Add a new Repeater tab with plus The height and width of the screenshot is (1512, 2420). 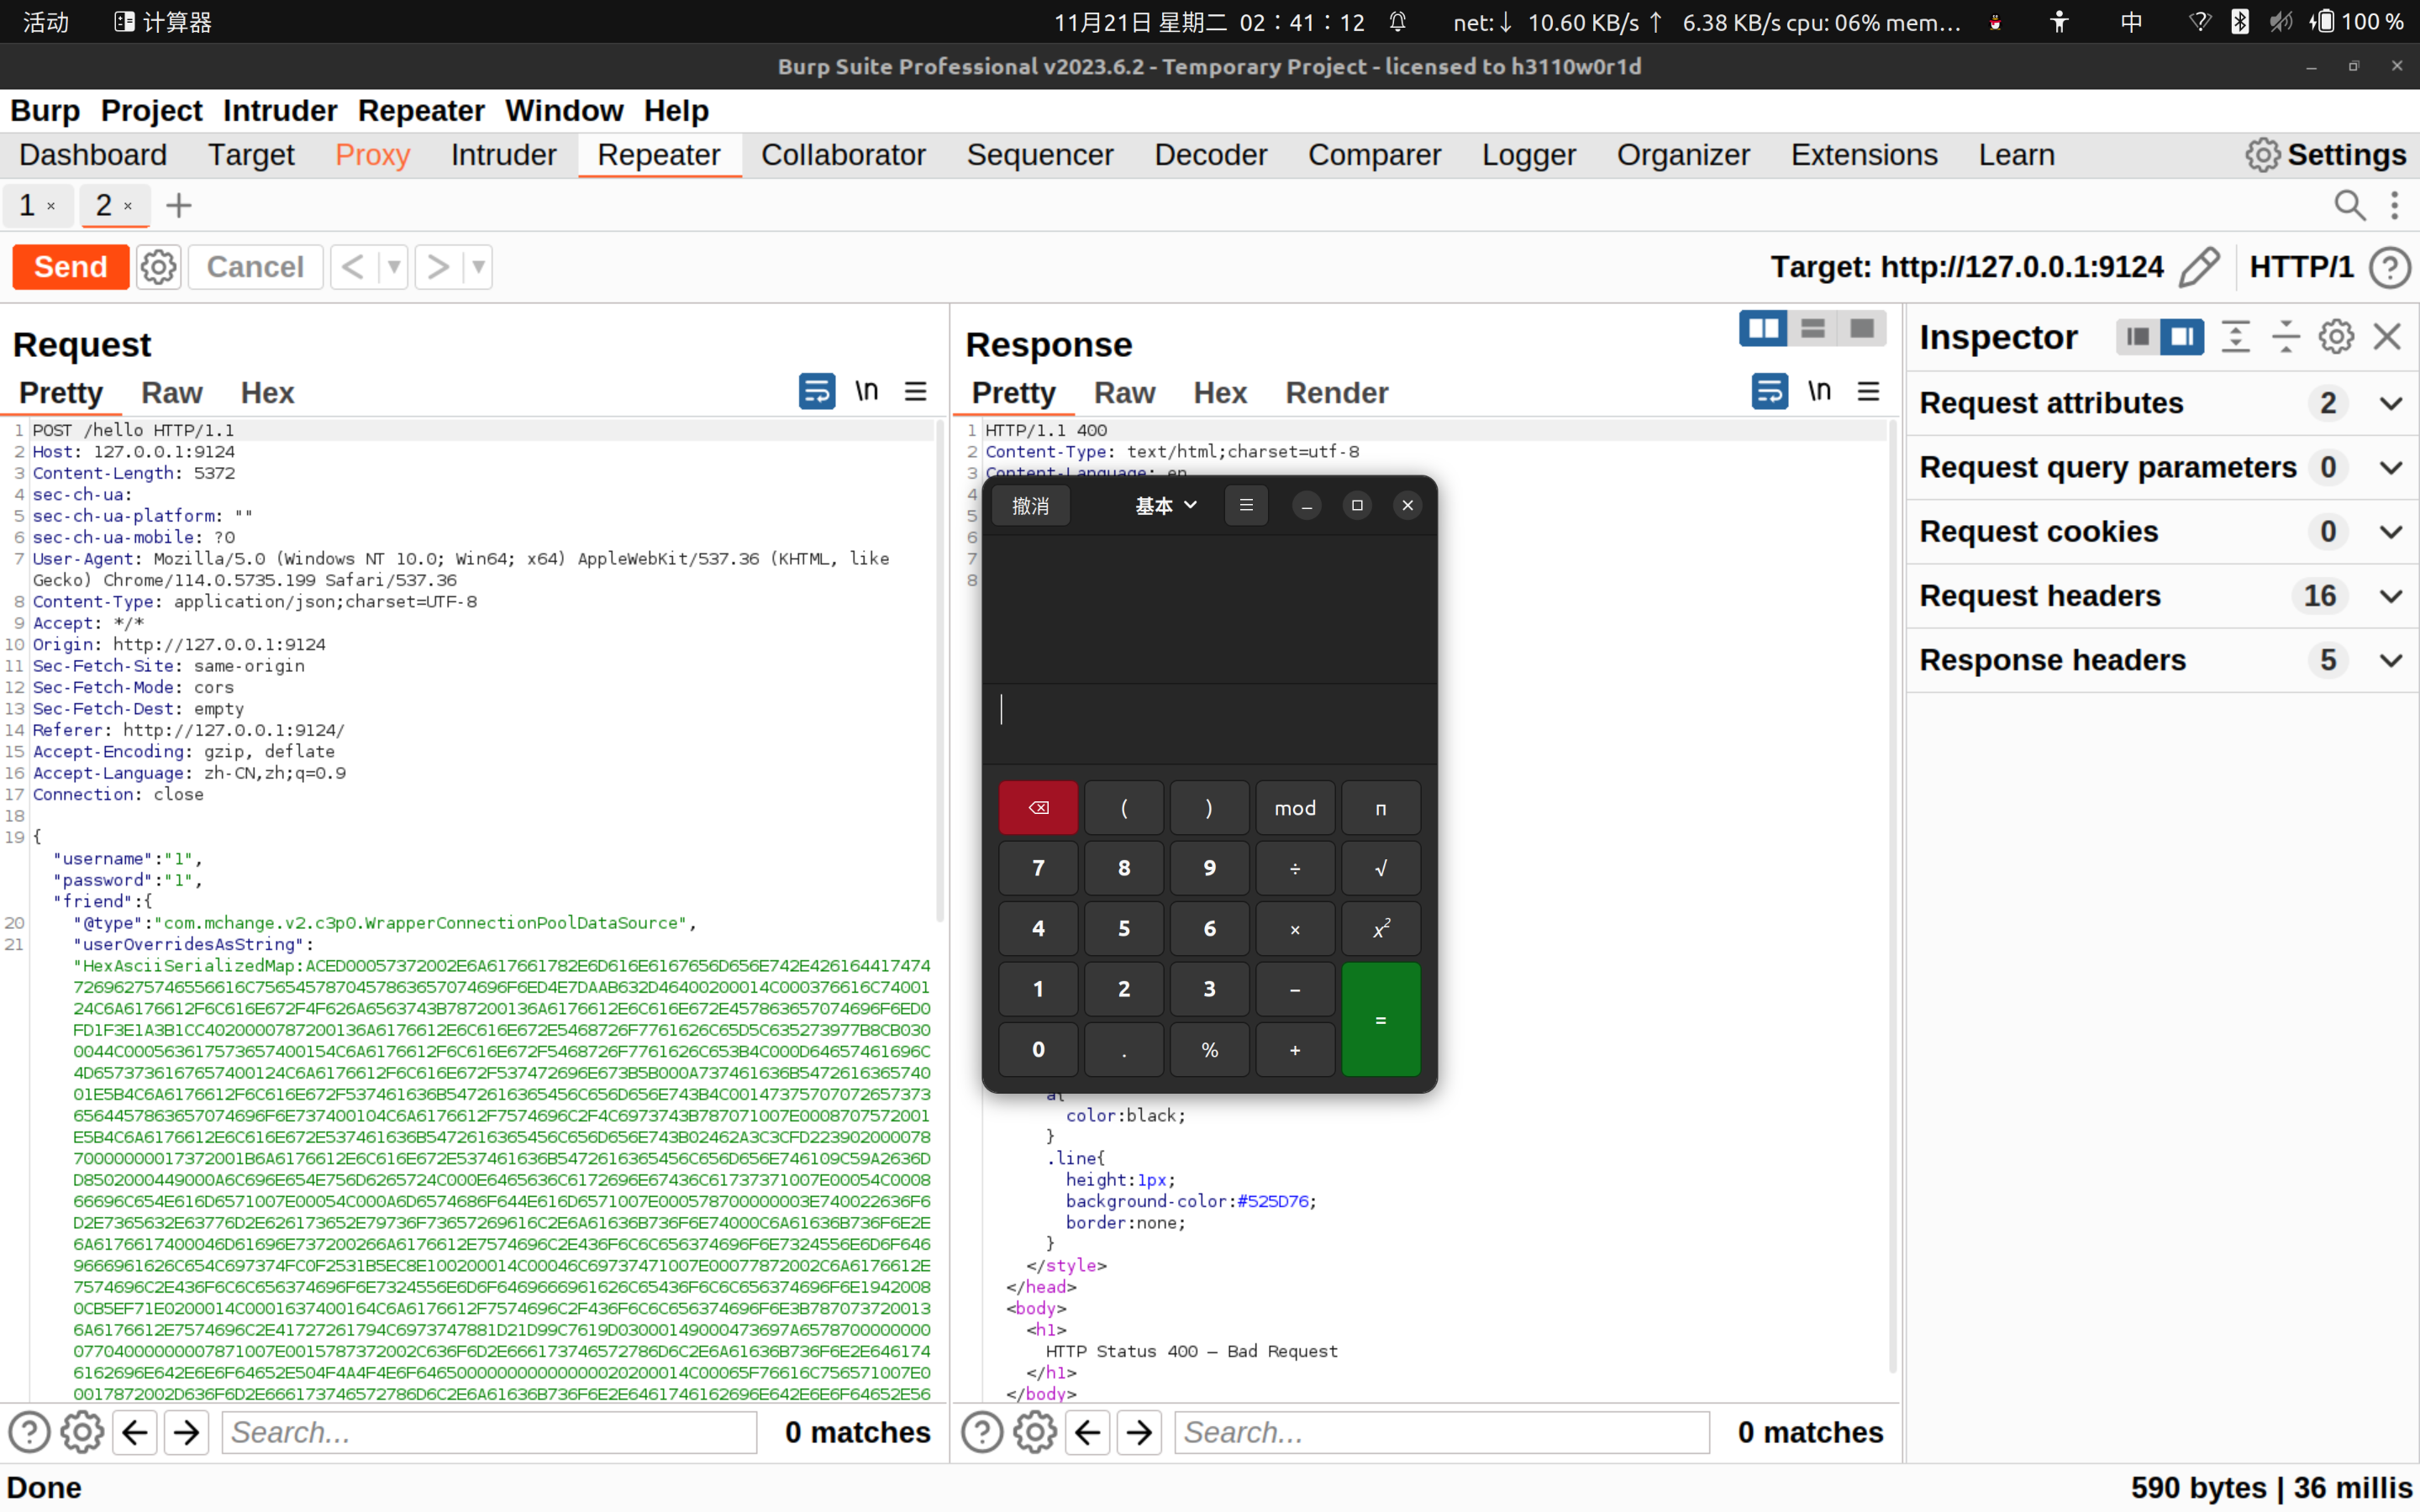tap(179, 206)
